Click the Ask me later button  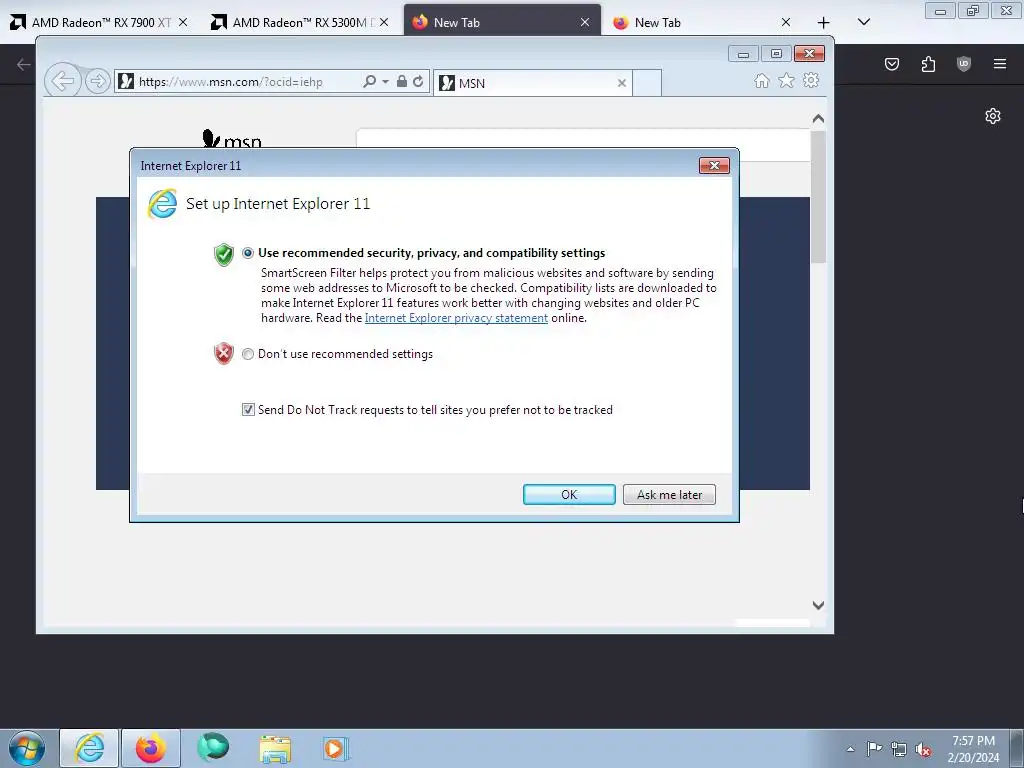[x=669, y=494]
